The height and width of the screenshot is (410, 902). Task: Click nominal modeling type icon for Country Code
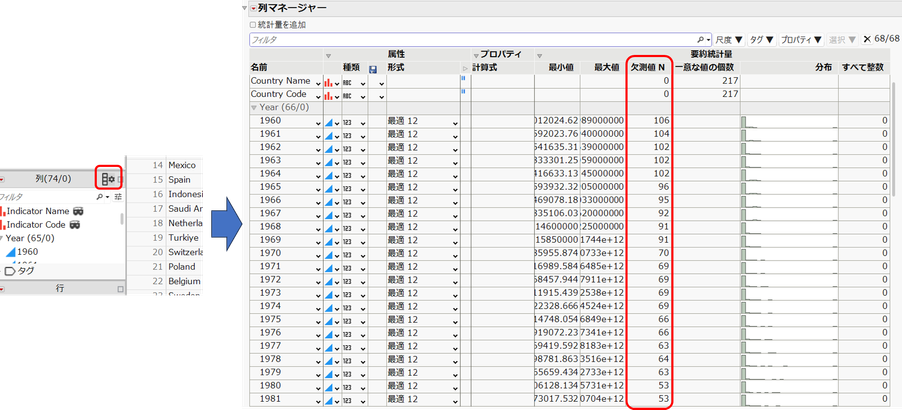pos(329,96)
